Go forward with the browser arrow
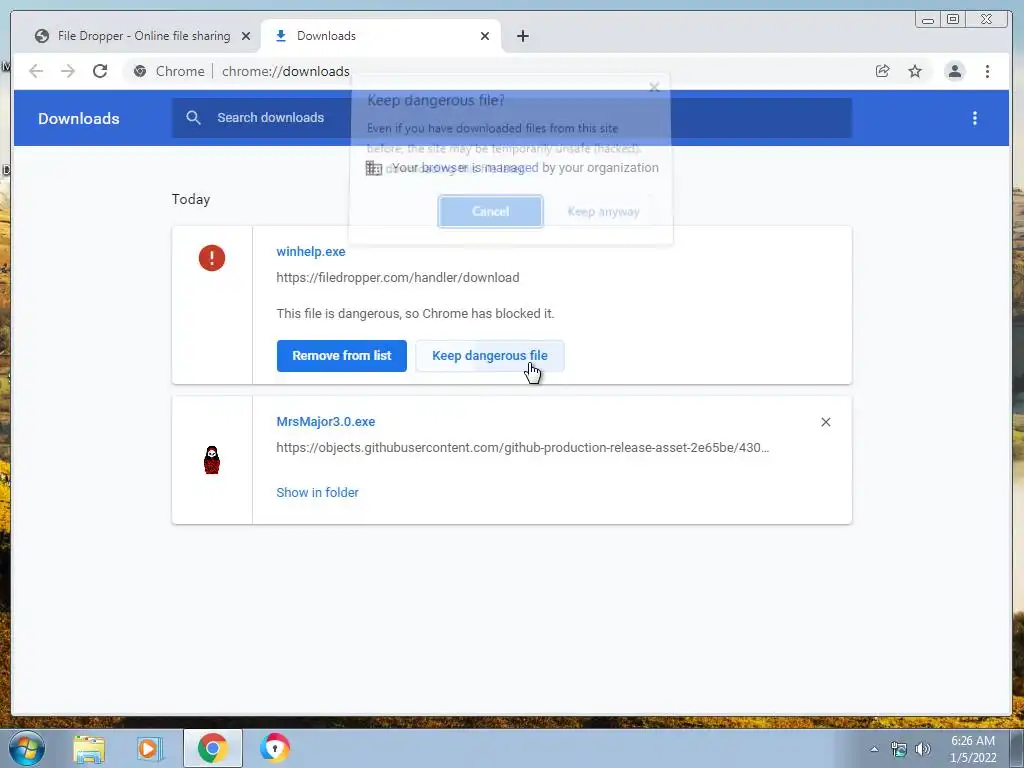 click(68, 71)
